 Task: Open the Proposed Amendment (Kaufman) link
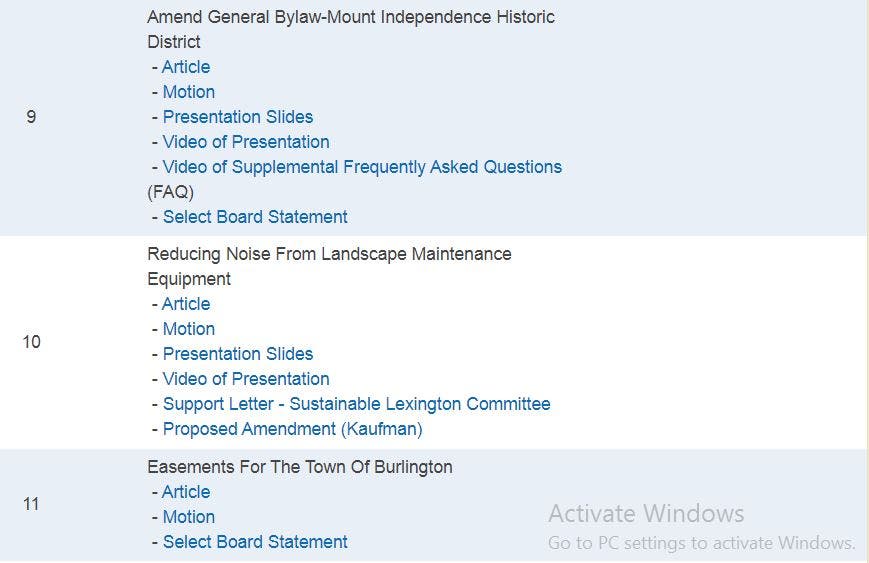[292, 429]
